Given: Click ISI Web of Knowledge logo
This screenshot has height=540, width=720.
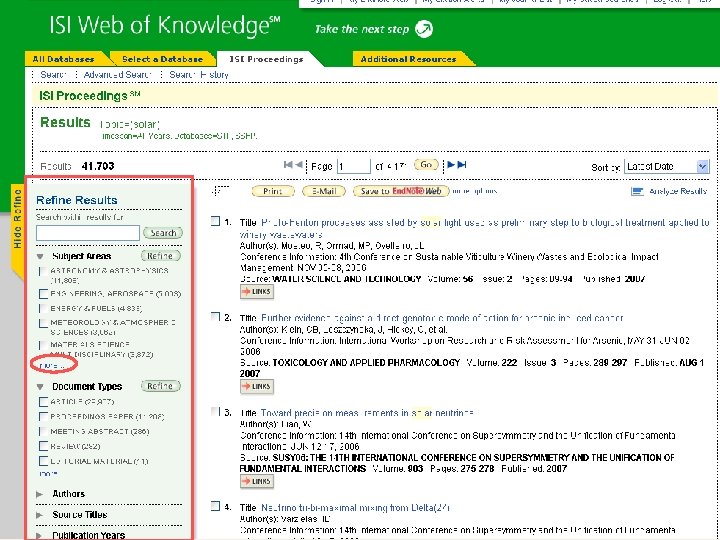Looking at the screenshot, I should click(164, 26).
